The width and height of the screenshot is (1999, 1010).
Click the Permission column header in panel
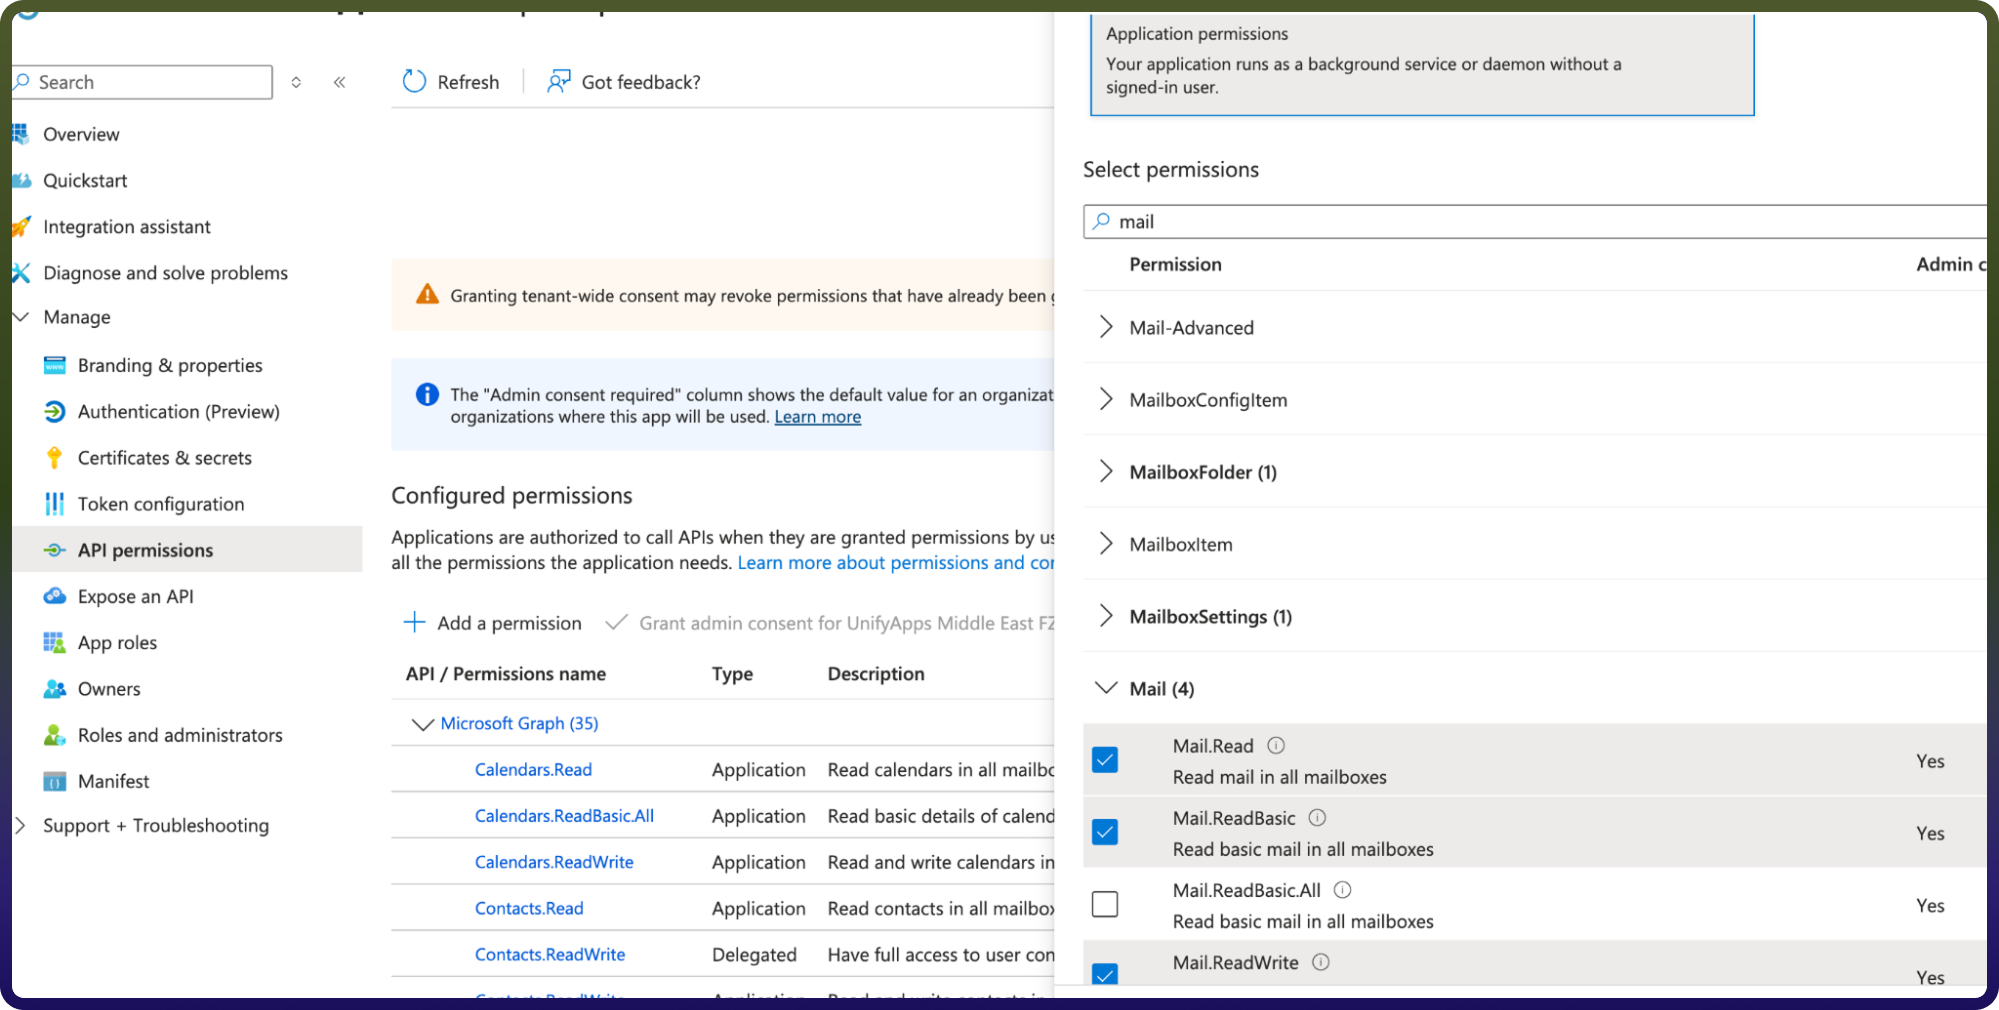[1176, 264]
